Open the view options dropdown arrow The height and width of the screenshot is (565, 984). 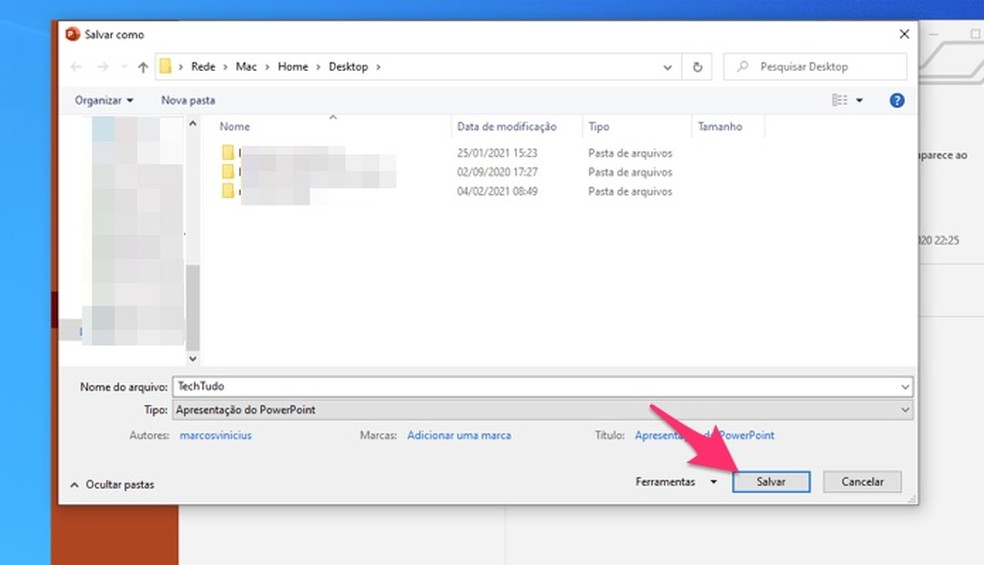coord(859,100)
